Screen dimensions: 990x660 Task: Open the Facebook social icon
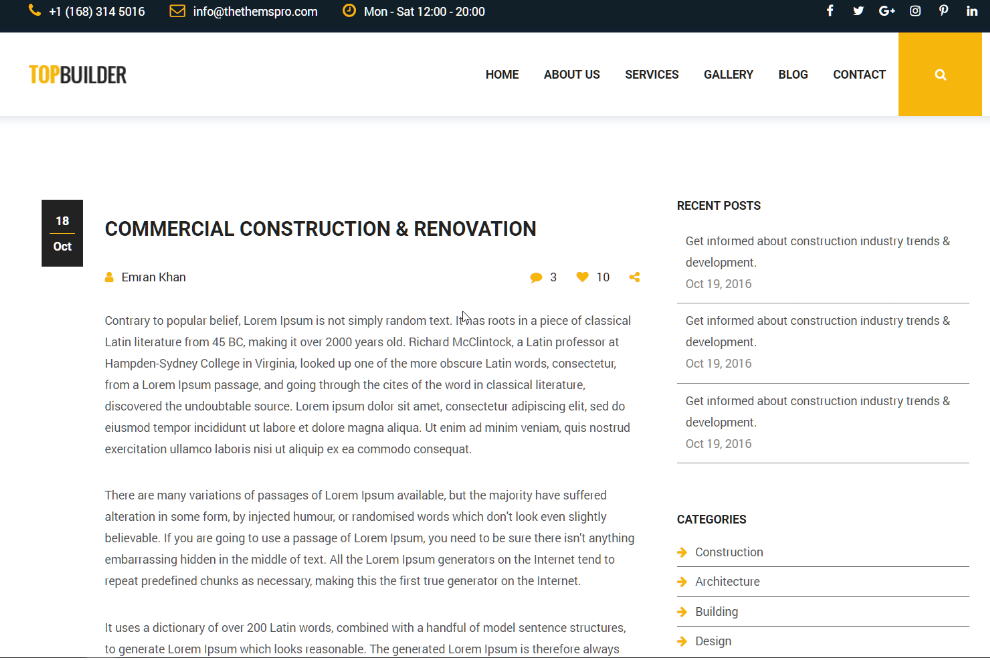(830, 11)
